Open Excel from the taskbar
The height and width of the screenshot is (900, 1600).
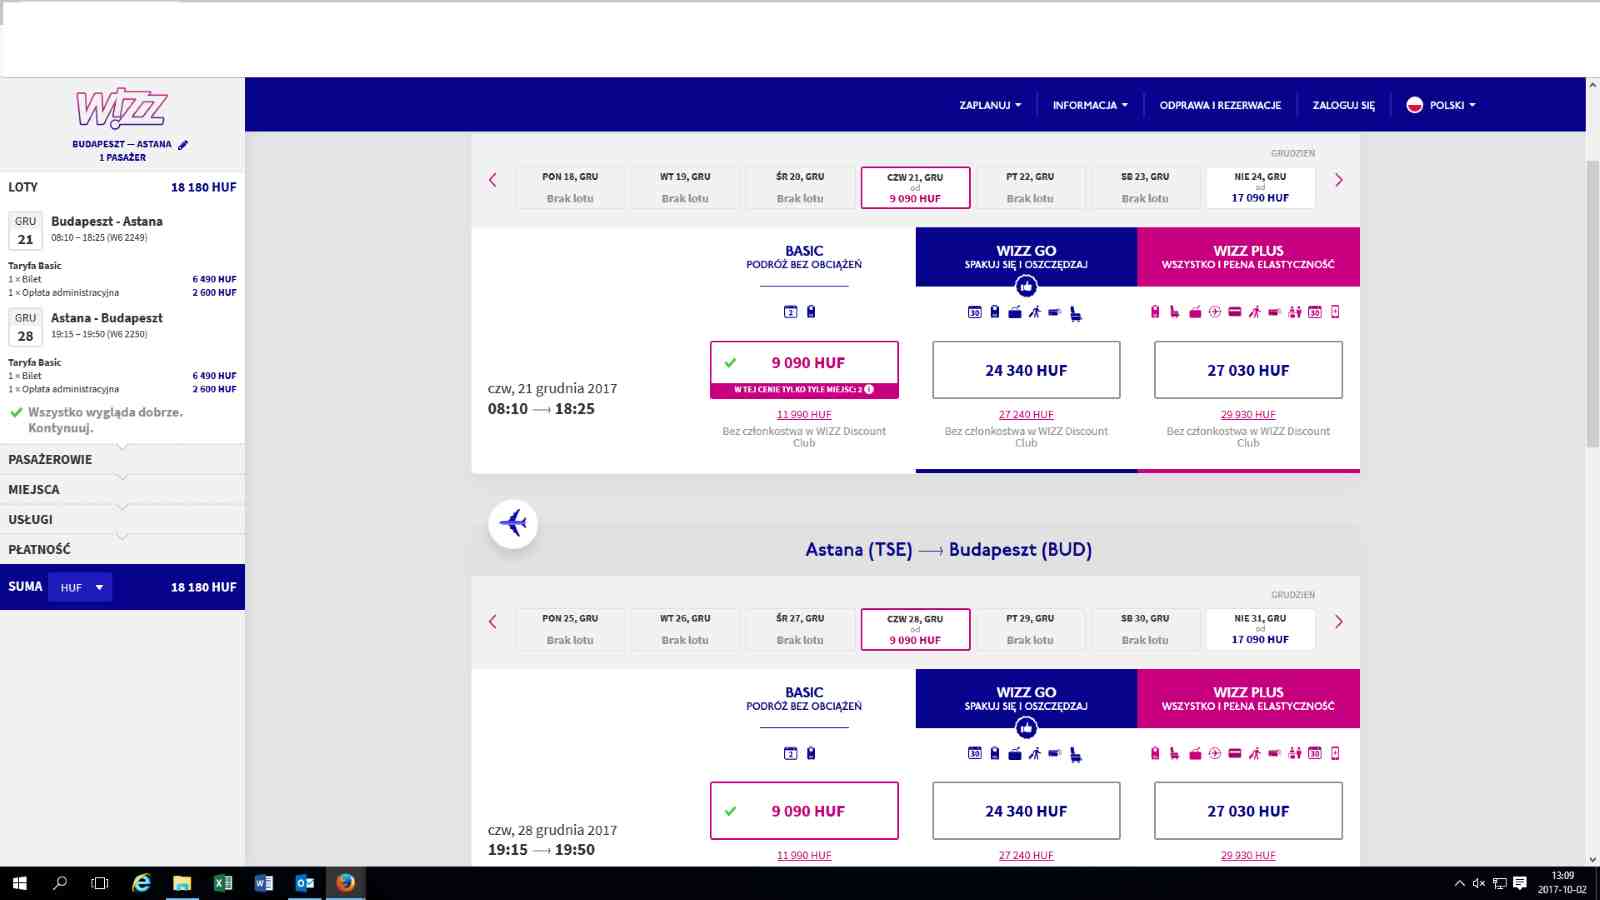coord(223,883)
